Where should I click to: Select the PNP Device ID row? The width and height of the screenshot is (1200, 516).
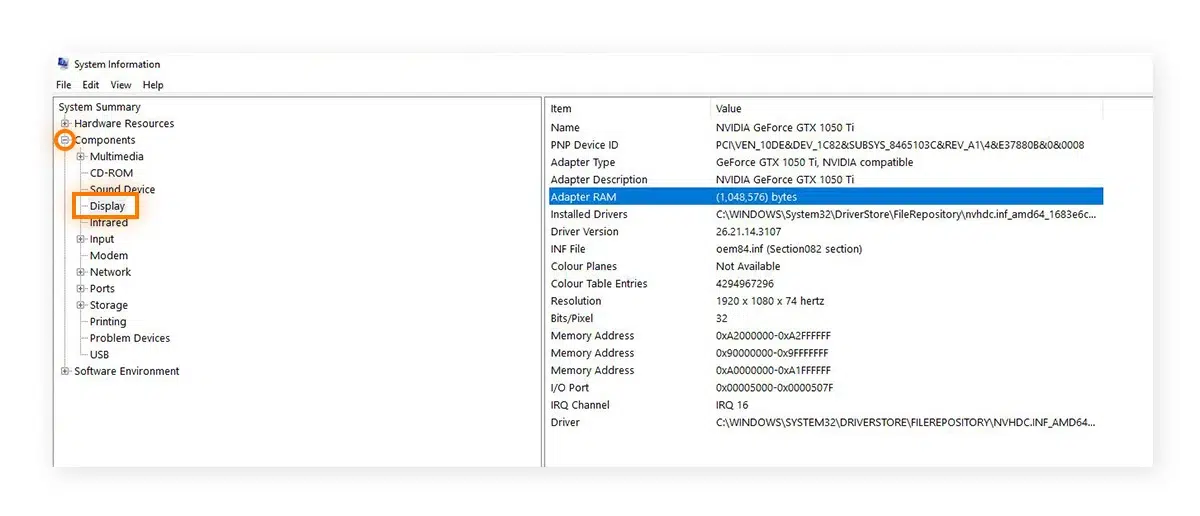pyautogui.click(x=826, y=145)
